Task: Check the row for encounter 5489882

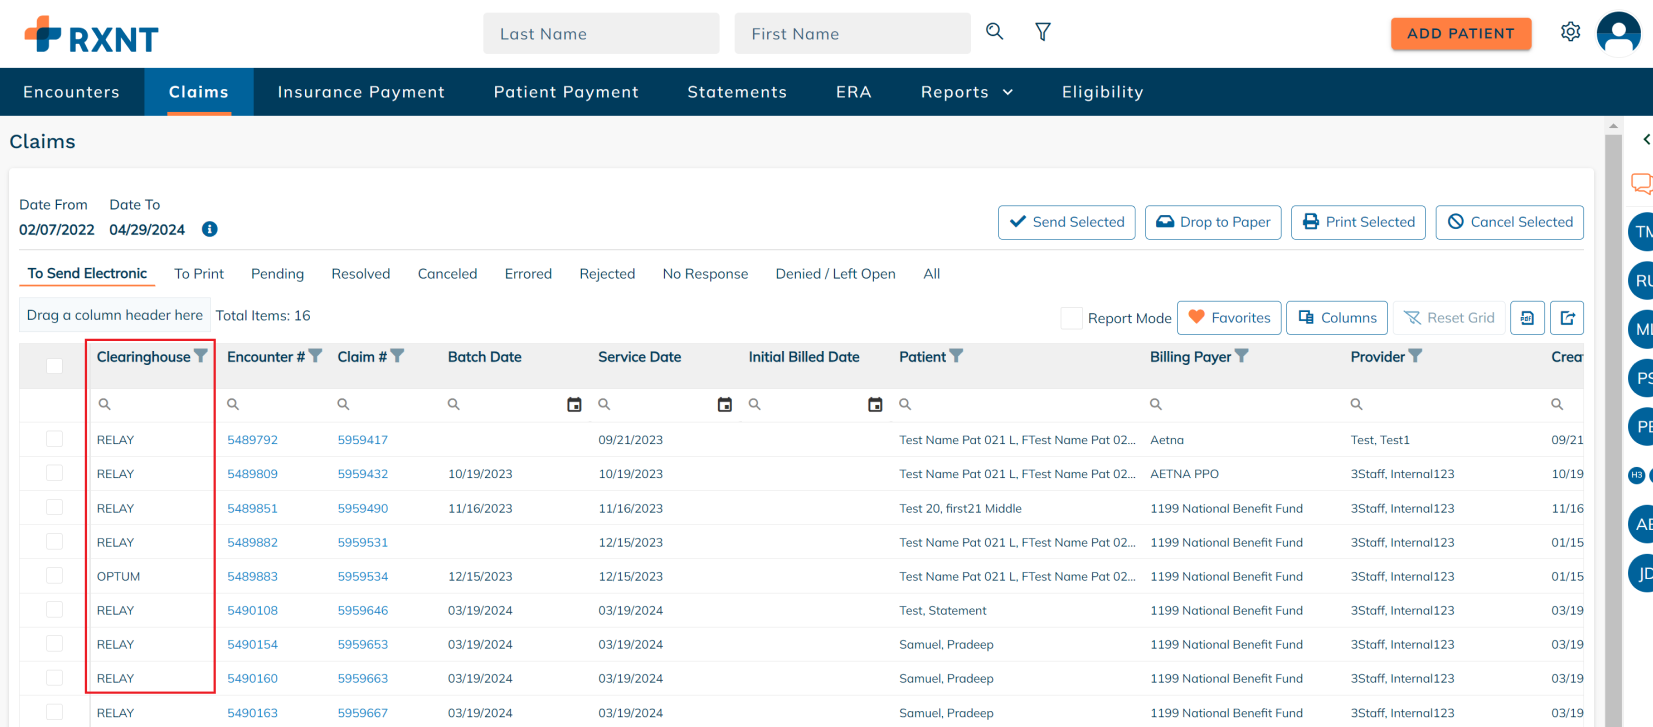Action: [54, 541]
